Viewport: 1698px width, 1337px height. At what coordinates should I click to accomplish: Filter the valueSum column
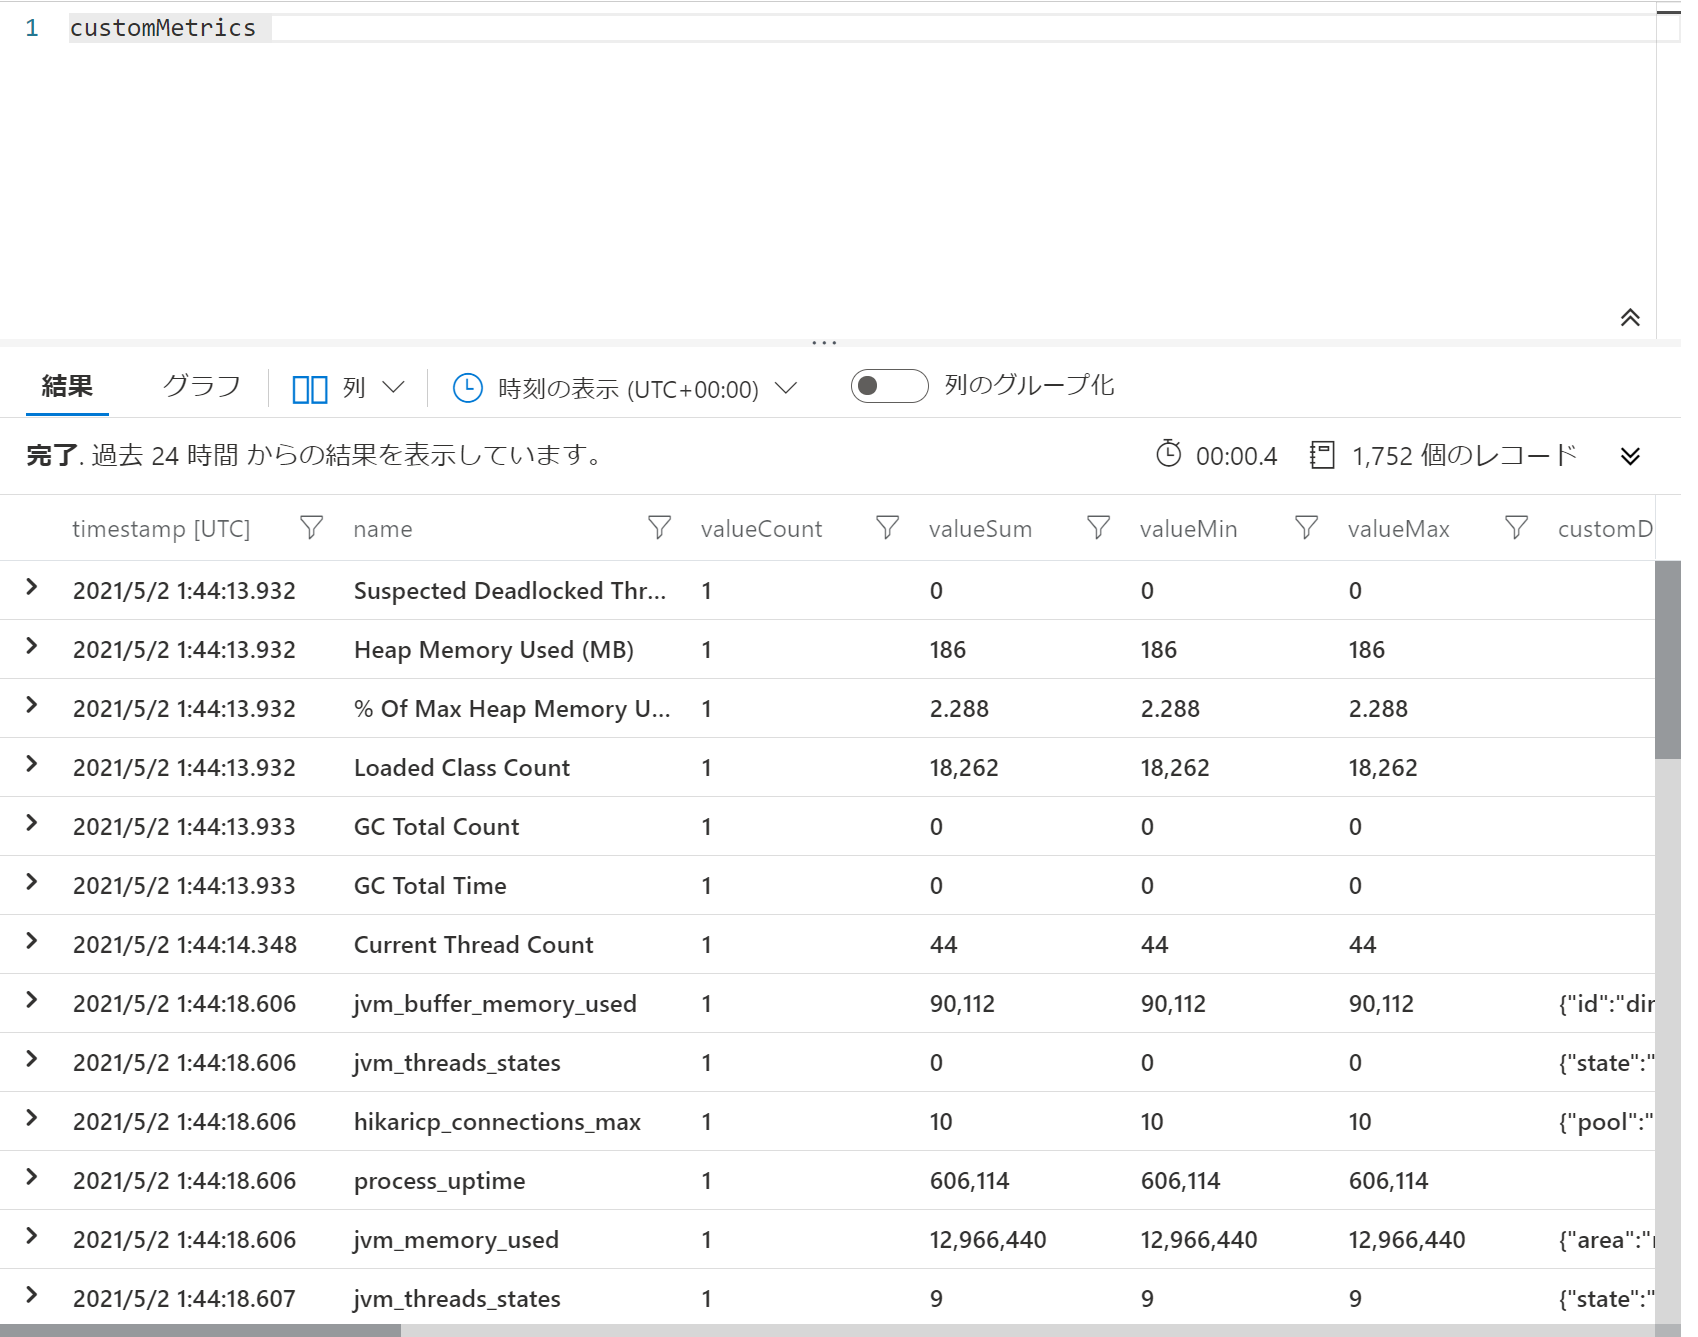point(1099,528)
